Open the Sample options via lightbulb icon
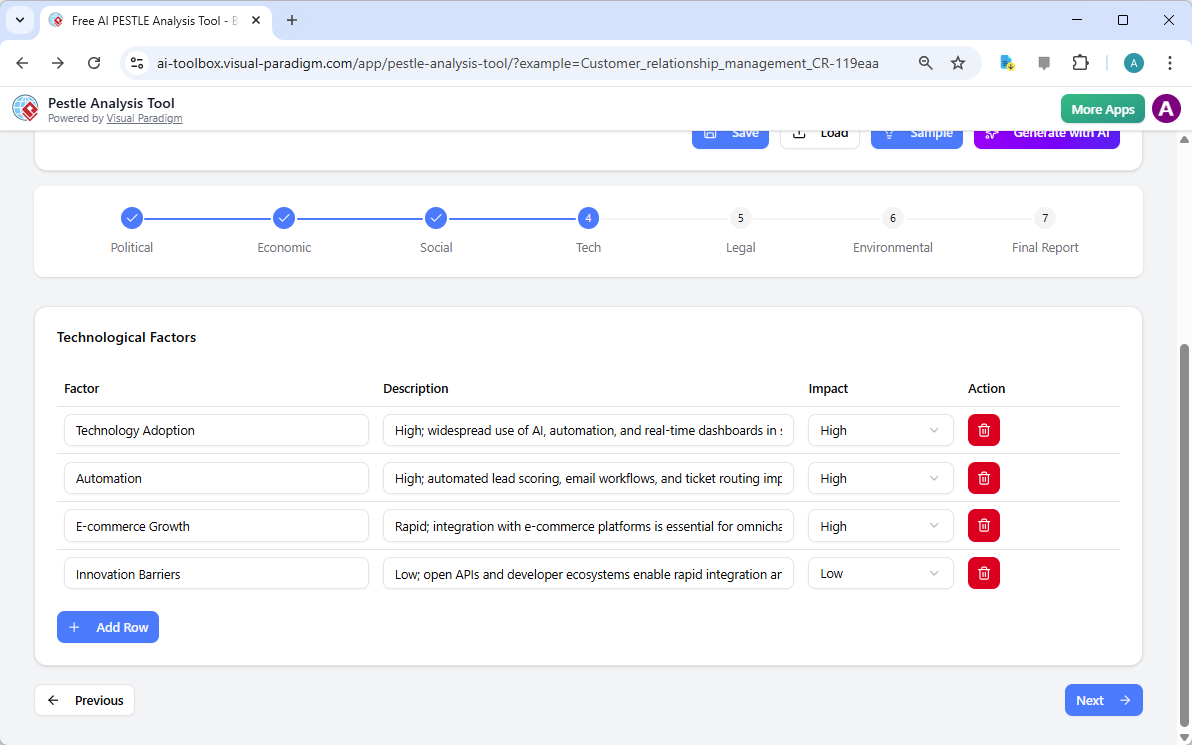This screenshot has height=745, width=1192. (x=889, y=132)
